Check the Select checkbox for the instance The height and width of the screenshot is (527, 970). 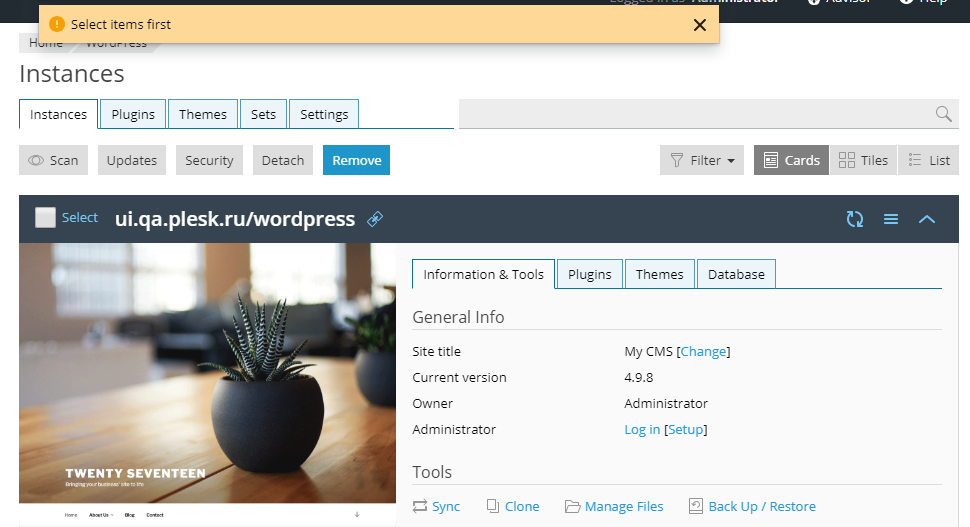pos(45,218)
